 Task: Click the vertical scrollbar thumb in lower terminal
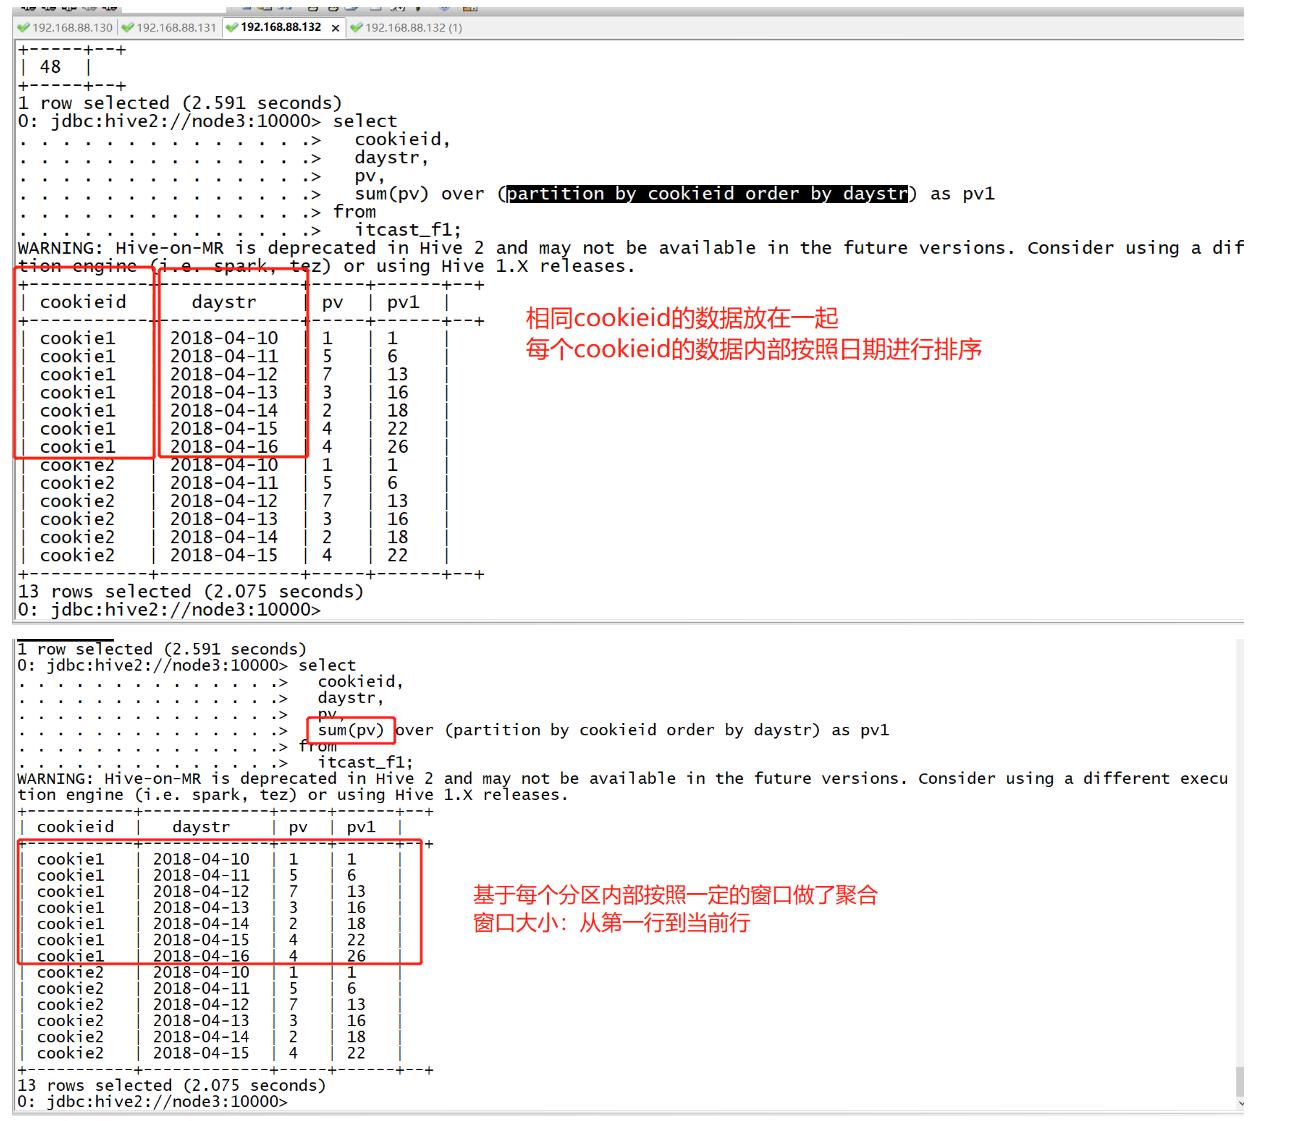[1240, 1081]
